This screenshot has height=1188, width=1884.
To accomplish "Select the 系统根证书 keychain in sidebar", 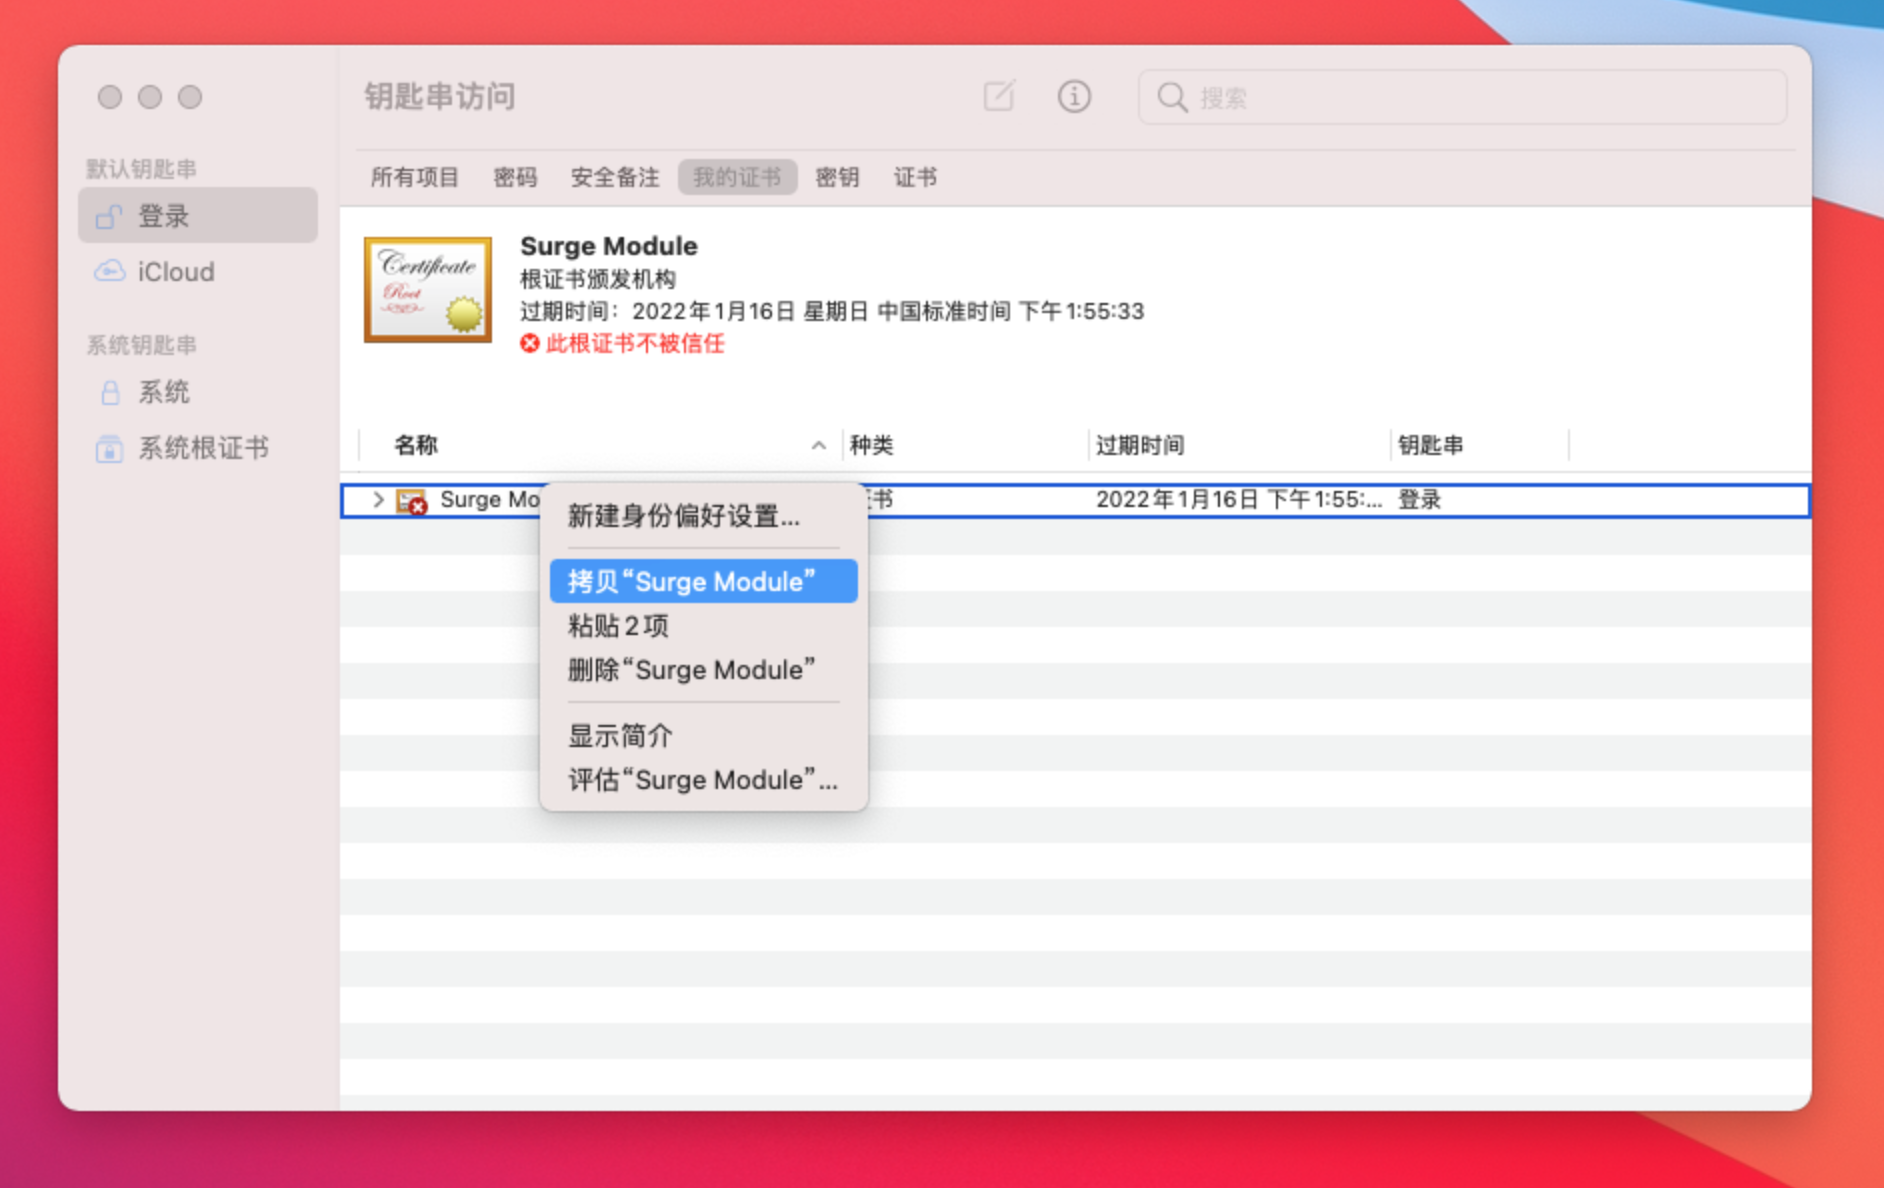I will click(198, 448).
